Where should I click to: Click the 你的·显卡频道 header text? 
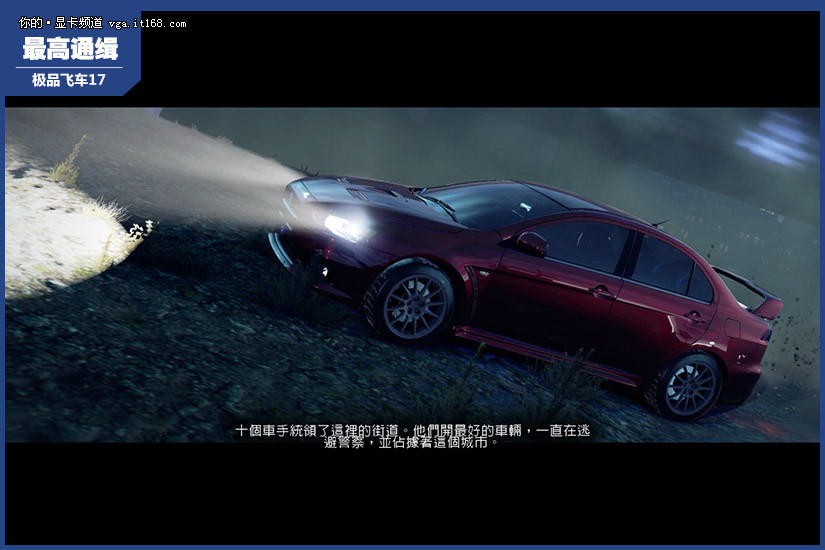click(61, 23)
